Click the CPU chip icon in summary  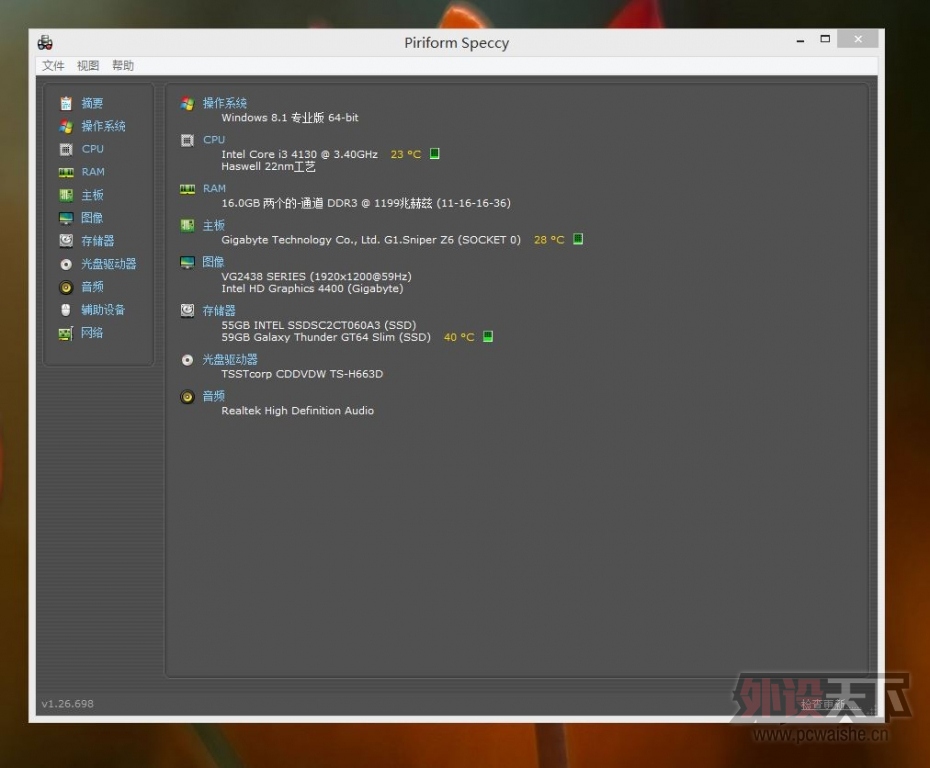click(x=187, y=141)
